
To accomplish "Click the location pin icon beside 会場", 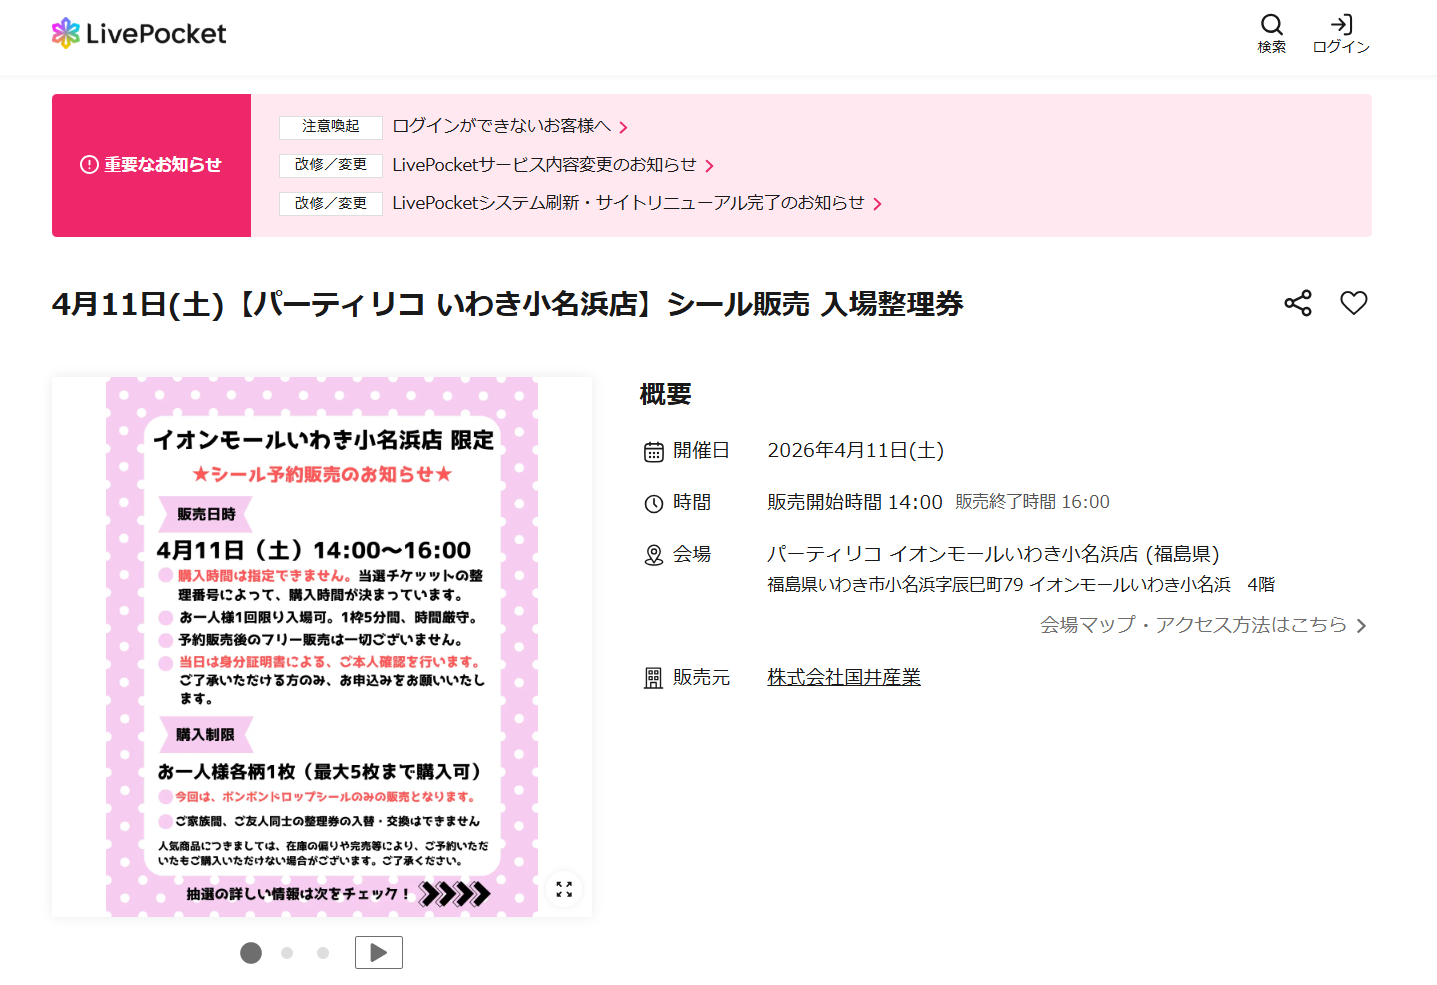I will 652,554.
